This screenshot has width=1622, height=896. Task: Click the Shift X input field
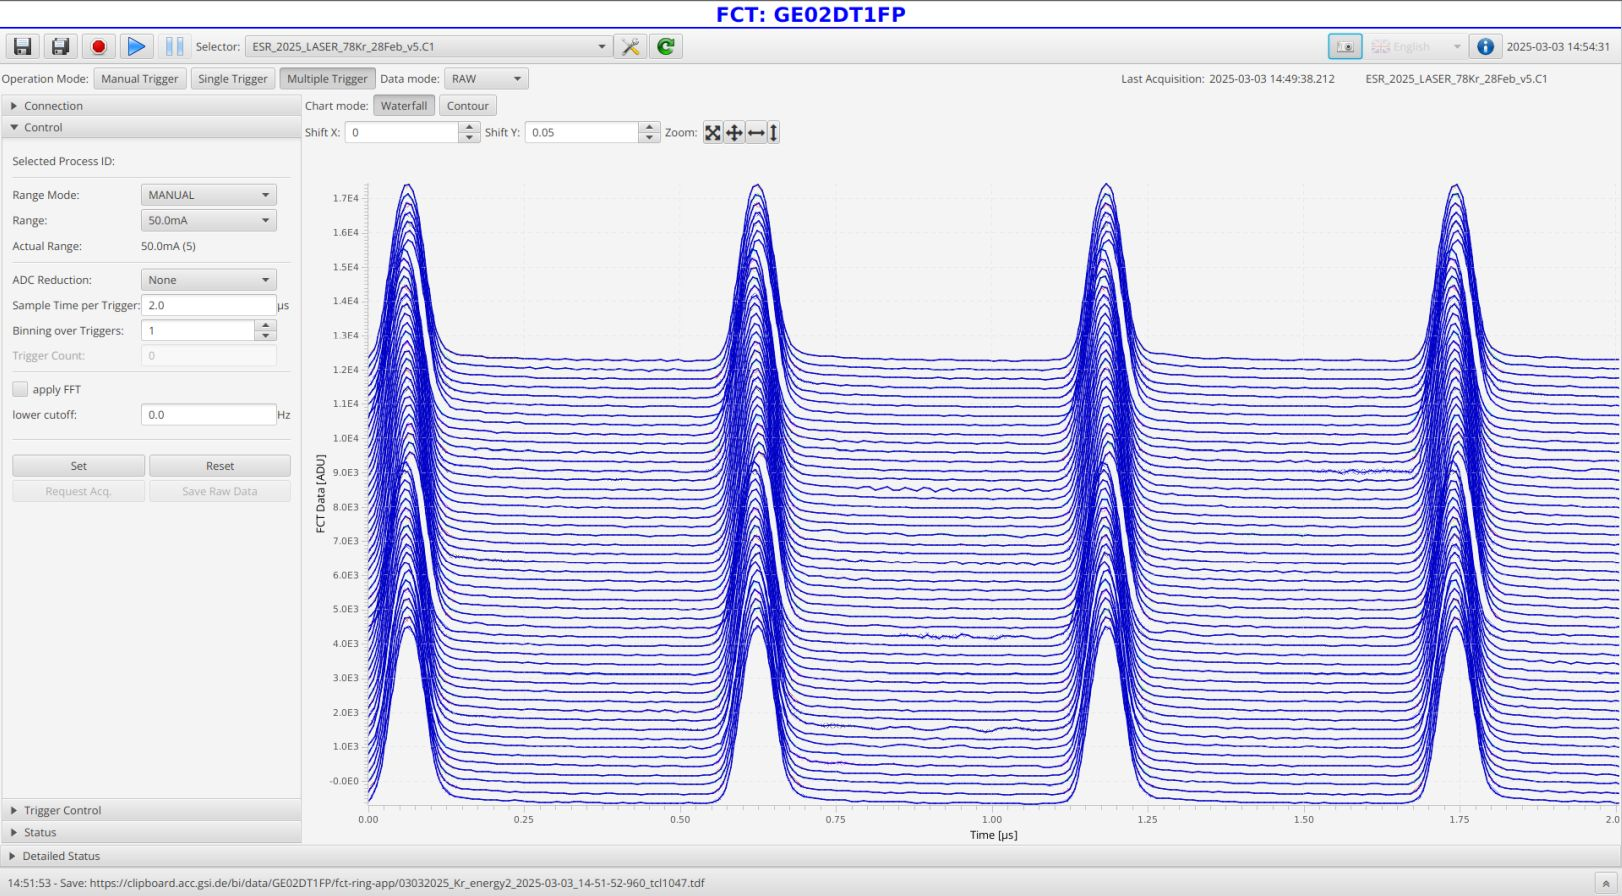pyautogui.click(x=401, y=132)
